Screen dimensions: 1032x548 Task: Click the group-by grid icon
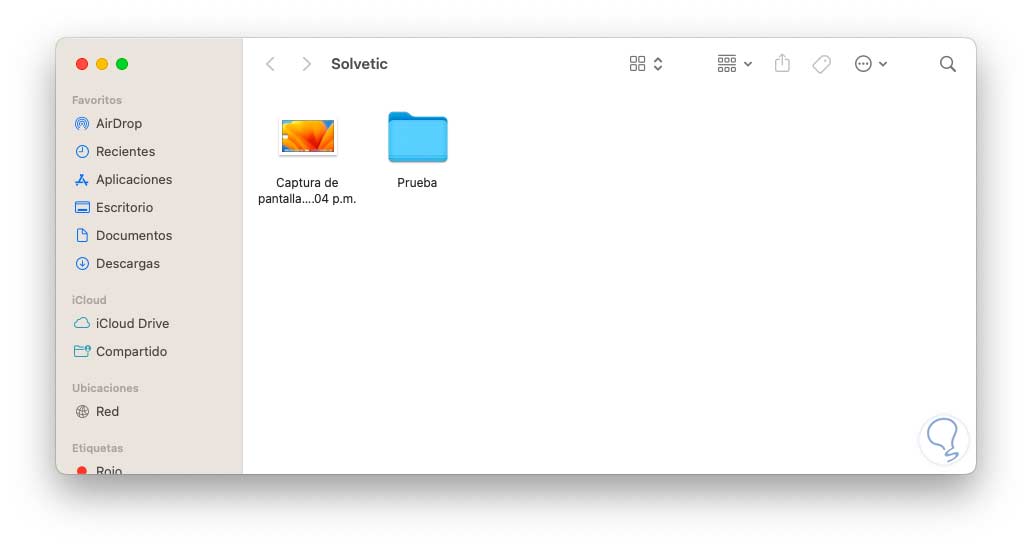tap(727, 64)
